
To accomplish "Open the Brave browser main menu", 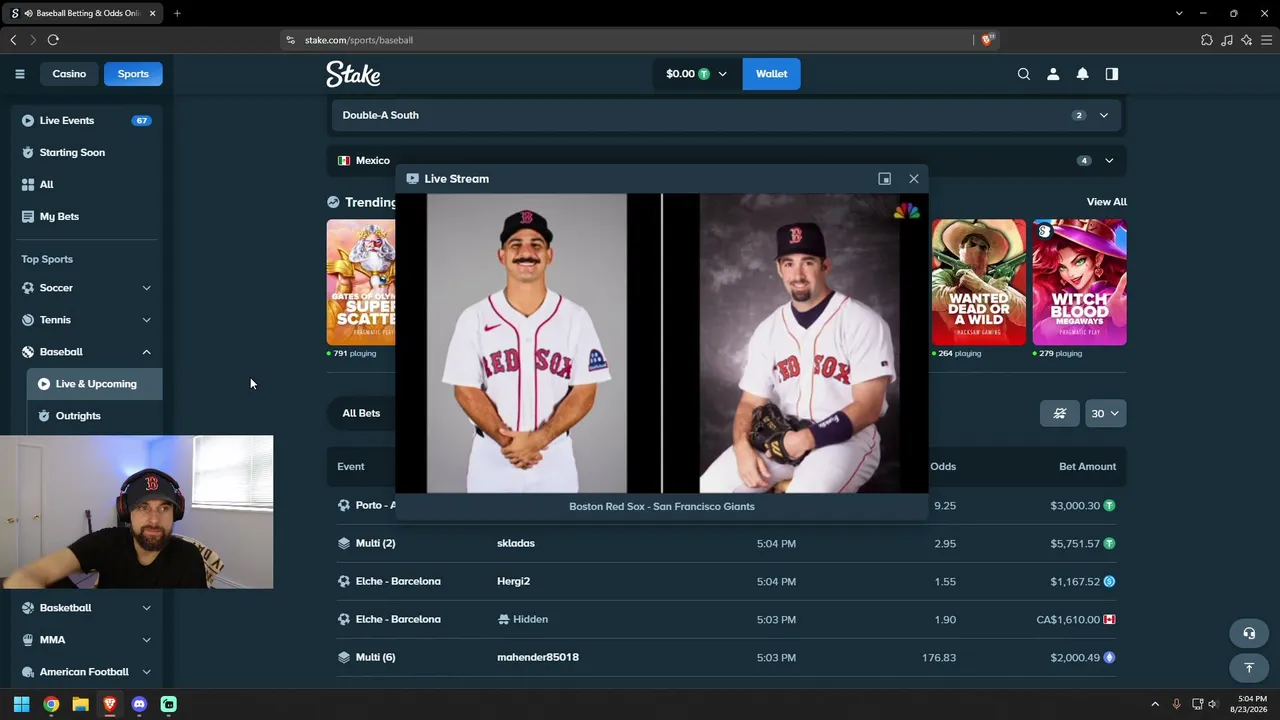I will [x=1267, y=40].
